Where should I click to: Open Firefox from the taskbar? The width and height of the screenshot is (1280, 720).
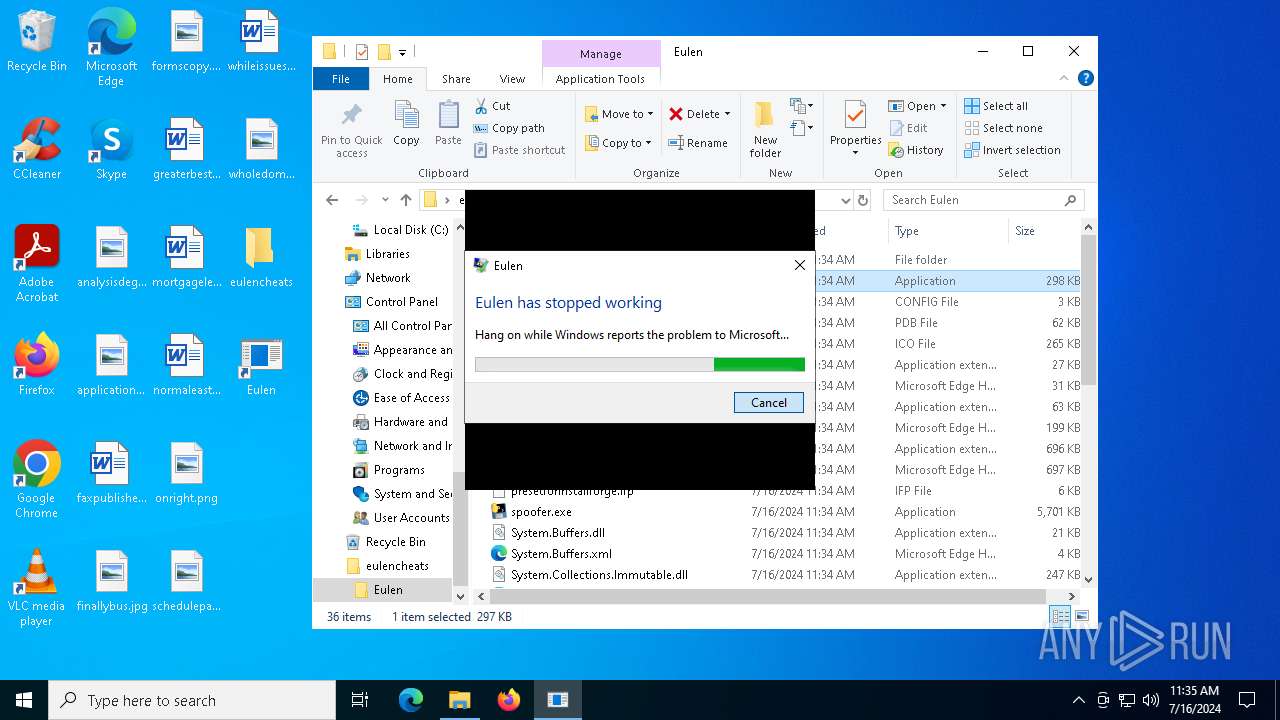click(x=509, y=700)
